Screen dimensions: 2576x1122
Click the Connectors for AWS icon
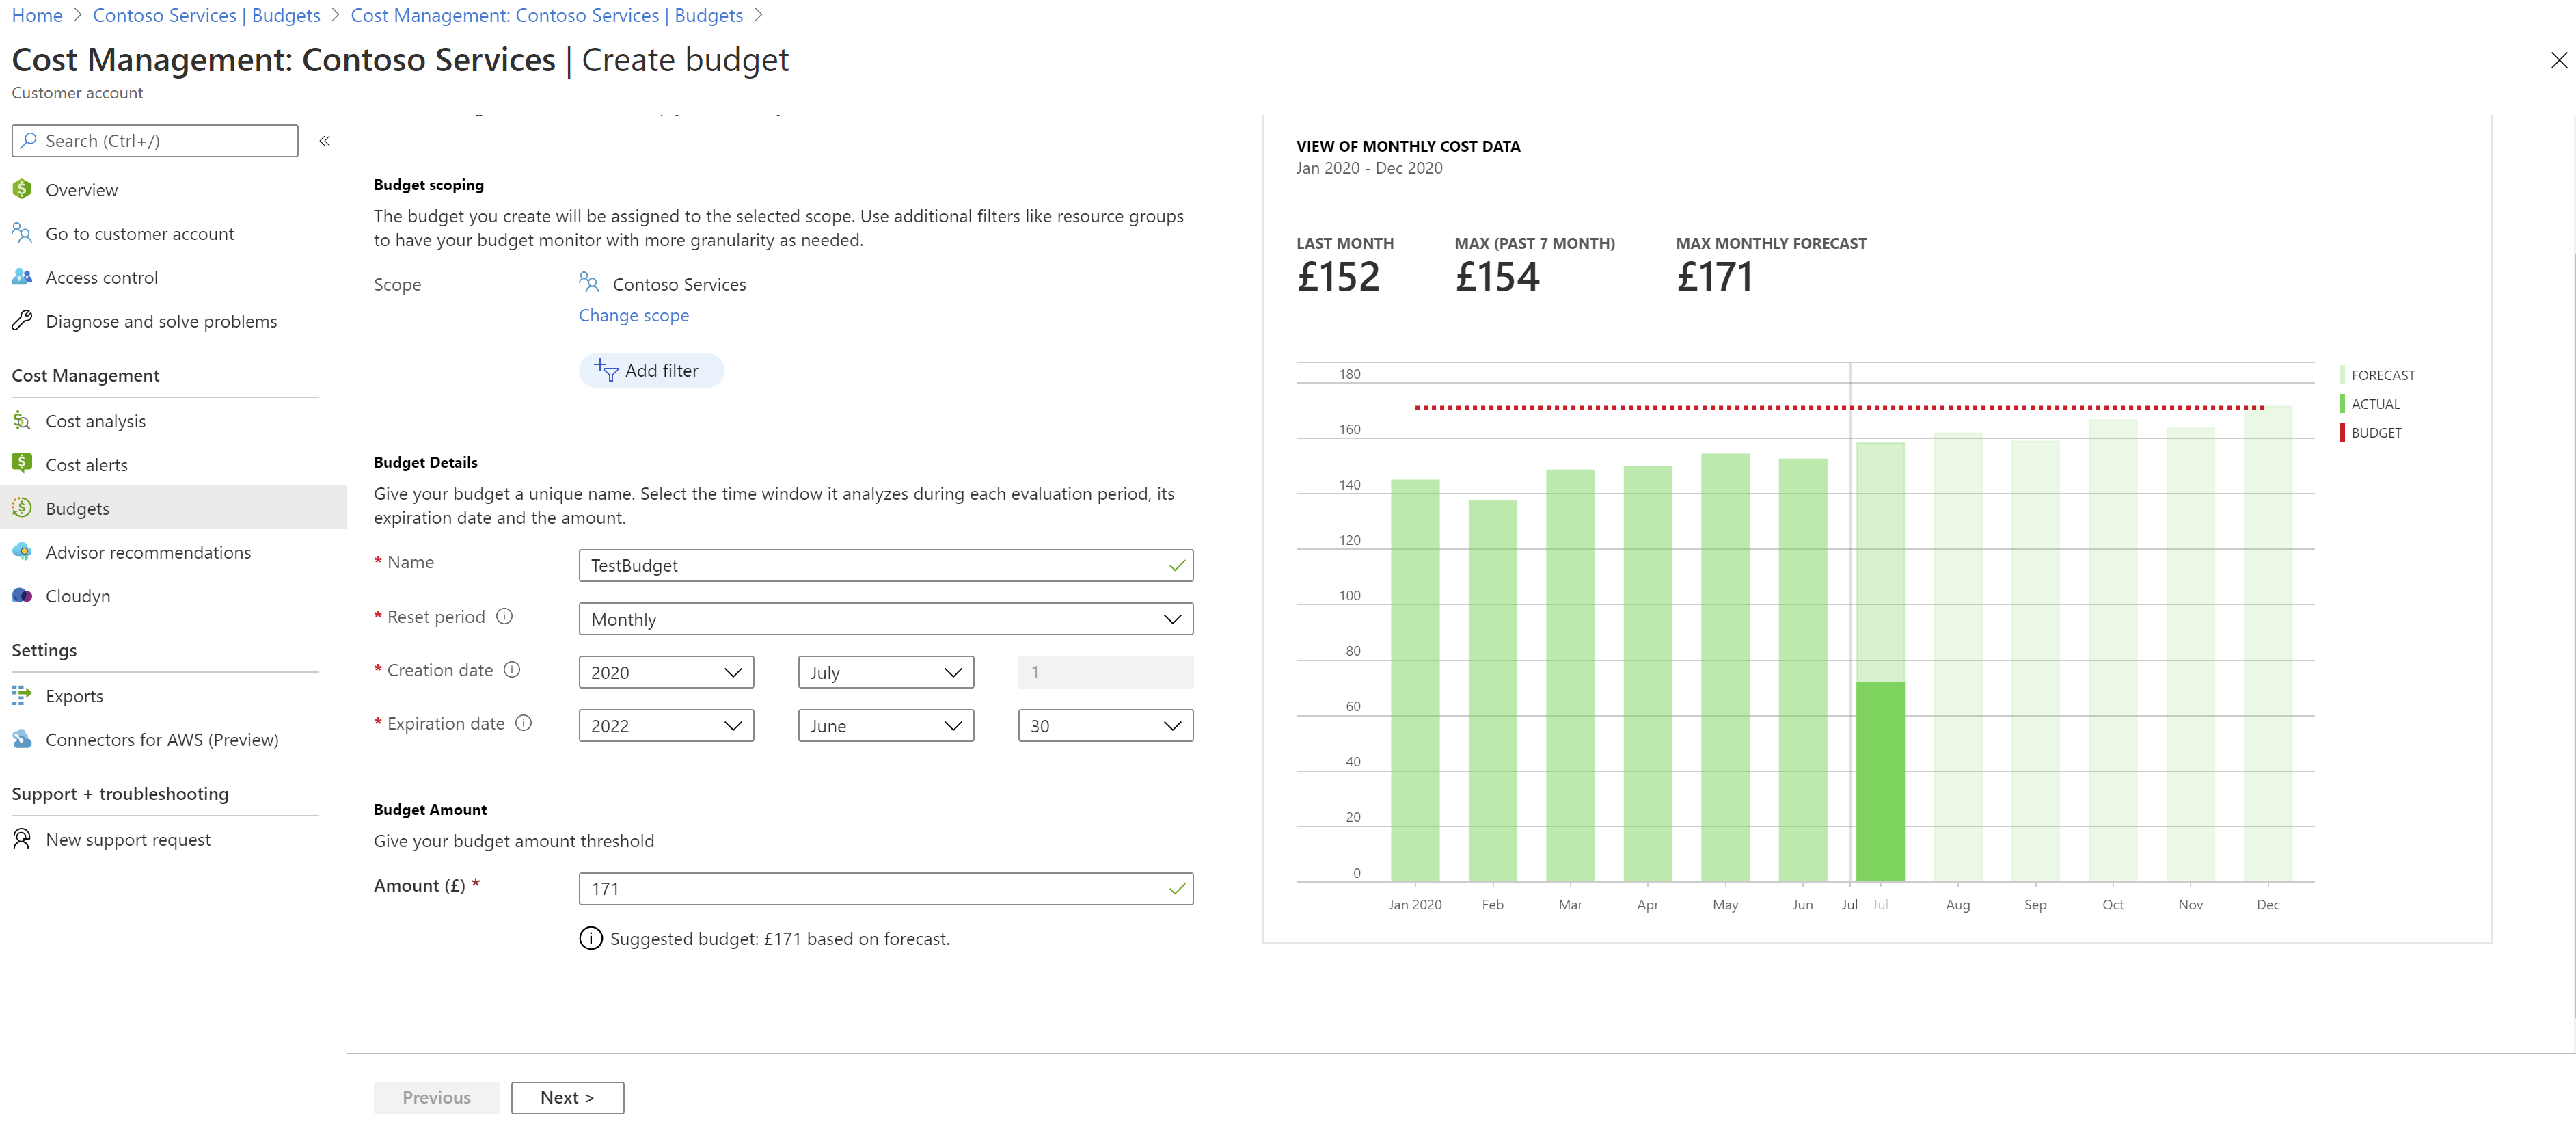22,739
